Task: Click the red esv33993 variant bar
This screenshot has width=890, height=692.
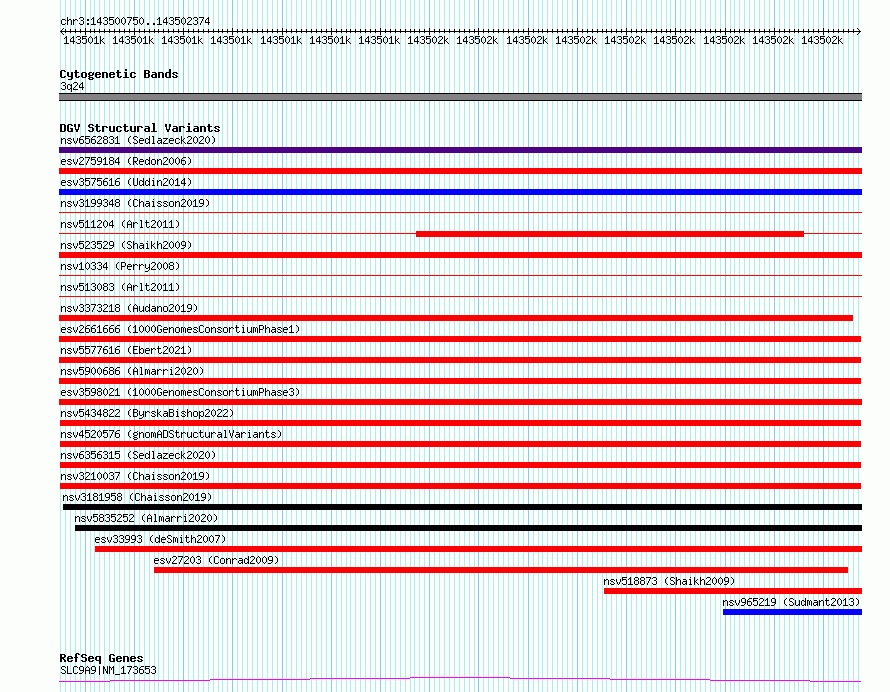Action: [478, 549]
